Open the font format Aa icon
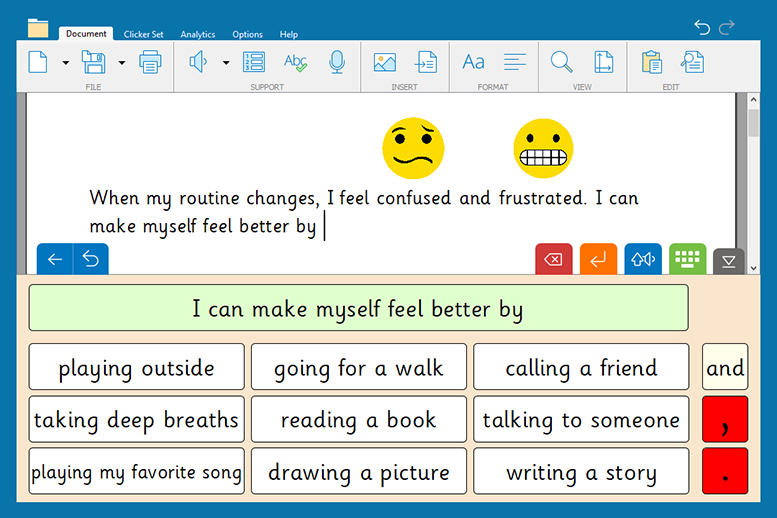 (473, 62)
